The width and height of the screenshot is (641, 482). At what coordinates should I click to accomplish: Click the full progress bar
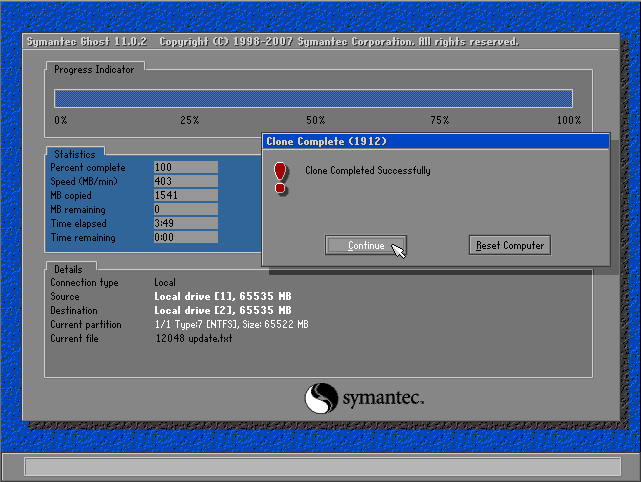pyautogui.click(x=313, y=99)
